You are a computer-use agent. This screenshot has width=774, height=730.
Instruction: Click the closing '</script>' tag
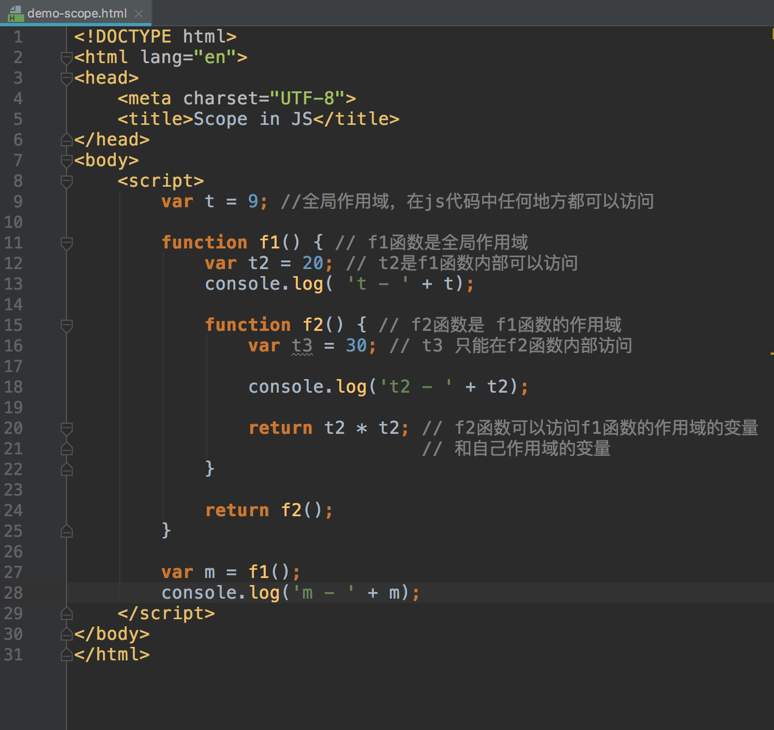[166, 613]
